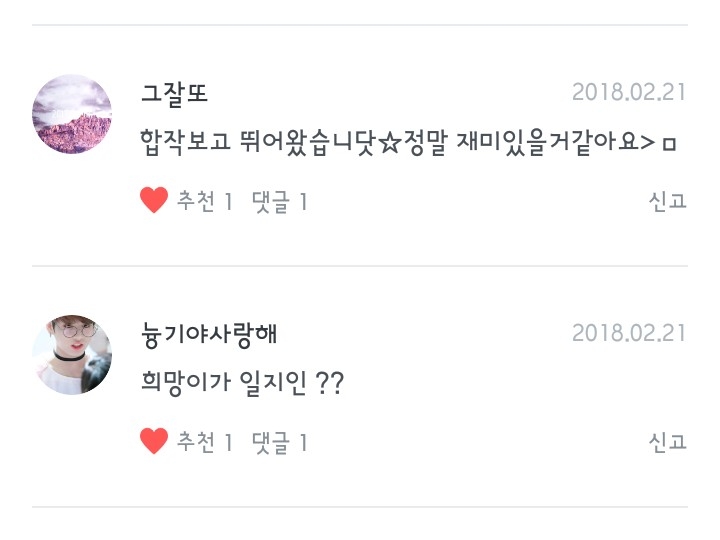The height and width of the screenshot is (540, 720).
Task: Visit the 늉기야사랑해 username link
Action: pos(210,334)
